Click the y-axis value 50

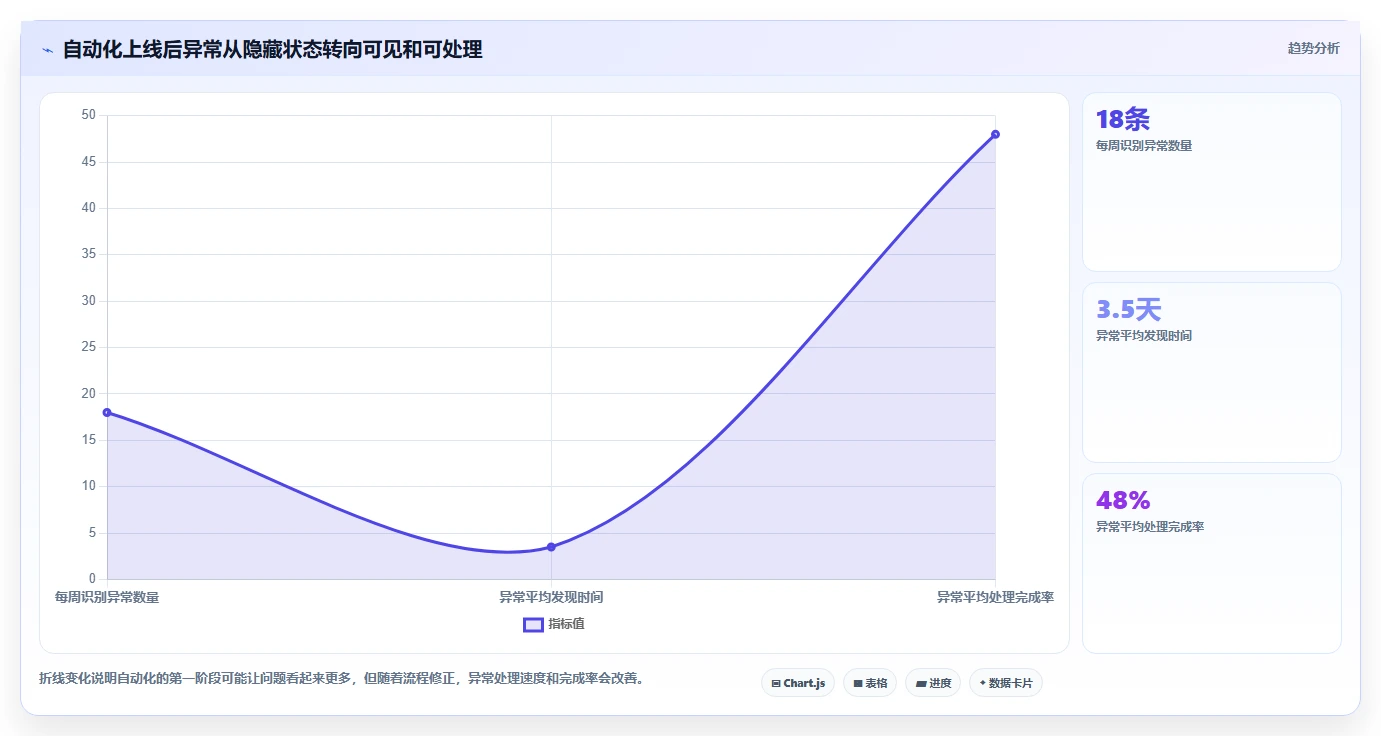pos(89,115)
